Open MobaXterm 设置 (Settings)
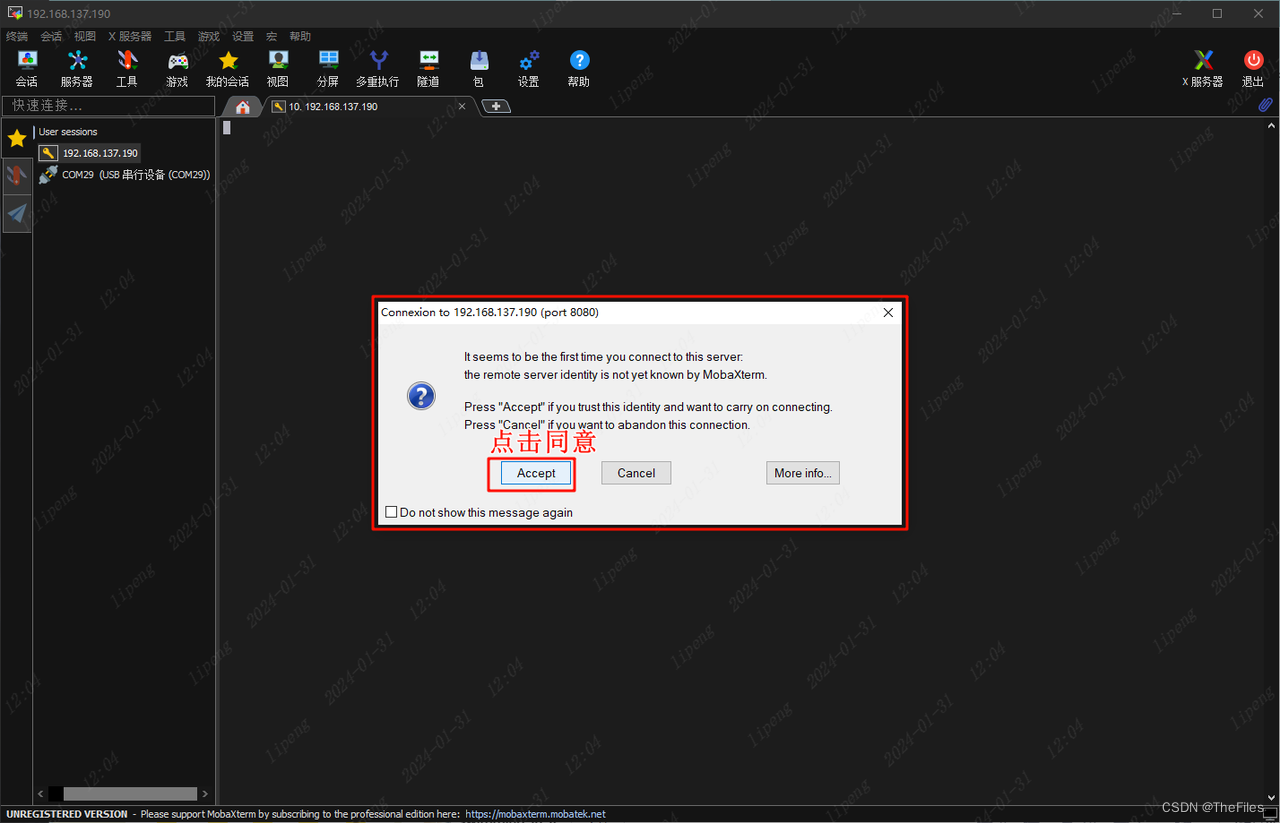Screen dimensions: 1280x823 point(528,68)
